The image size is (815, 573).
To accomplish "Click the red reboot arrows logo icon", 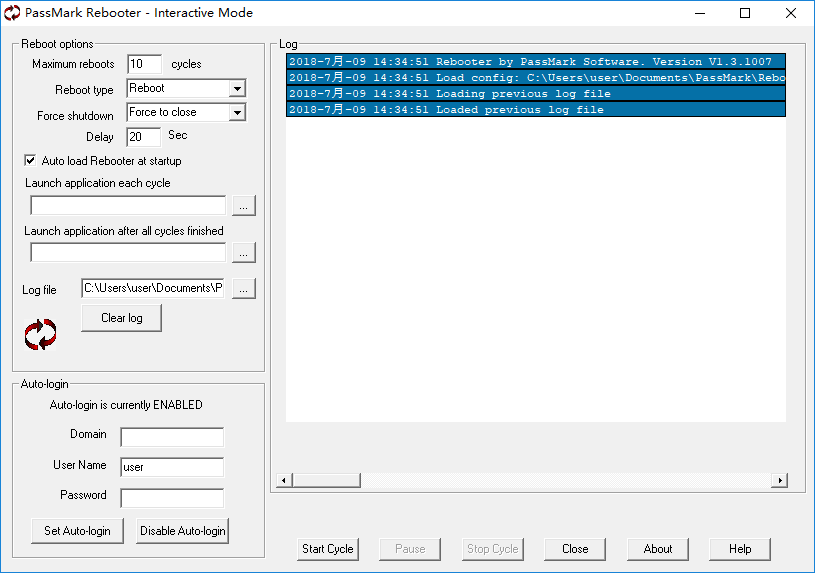I will 41,334.
